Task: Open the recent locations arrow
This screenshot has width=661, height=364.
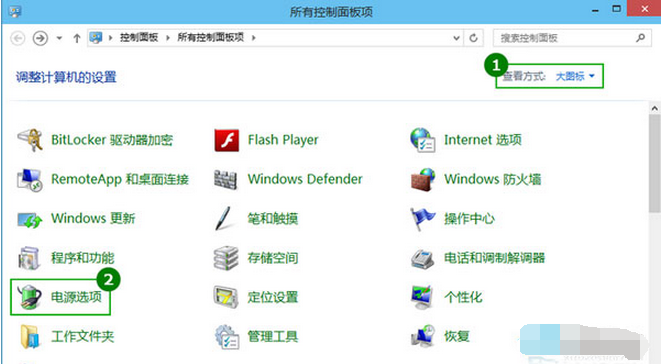Action: click(x=59, y=38)
